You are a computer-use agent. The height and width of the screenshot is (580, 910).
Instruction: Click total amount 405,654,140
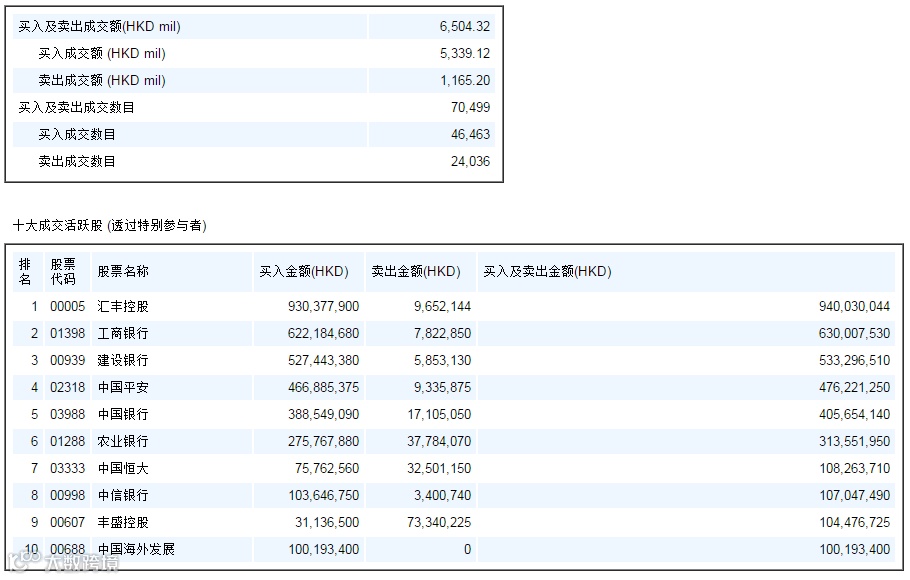coord(854,415)
